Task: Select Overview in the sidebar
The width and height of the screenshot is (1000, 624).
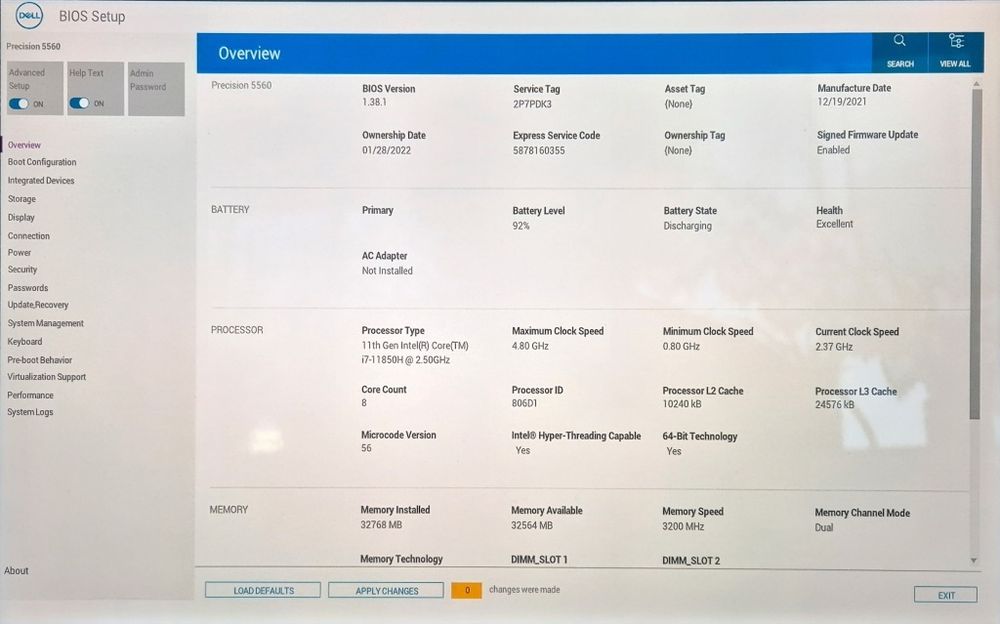Action: tap(24, 145)
